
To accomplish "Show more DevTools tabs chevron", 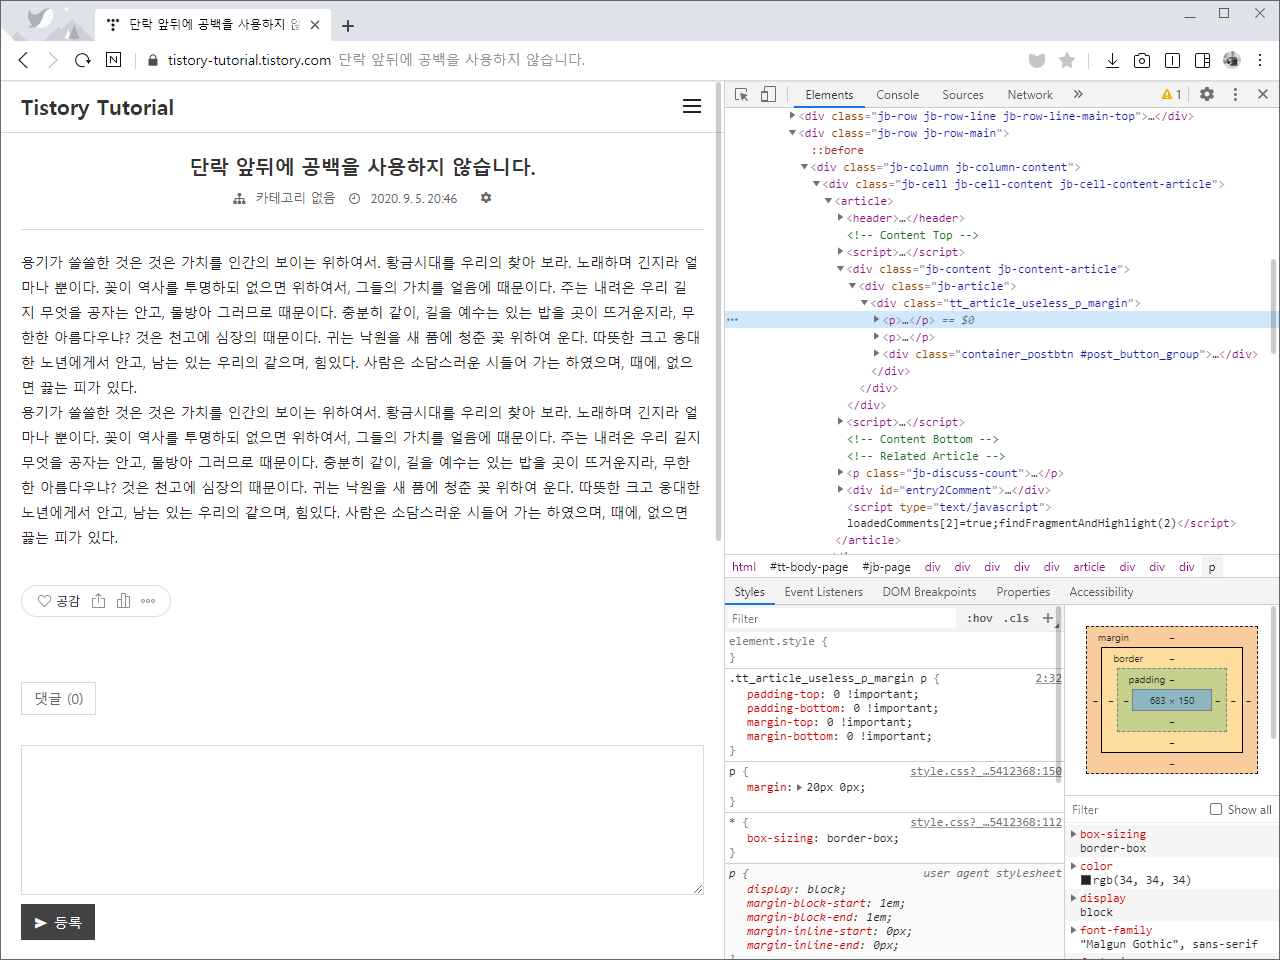I will tap(1078, 94).
